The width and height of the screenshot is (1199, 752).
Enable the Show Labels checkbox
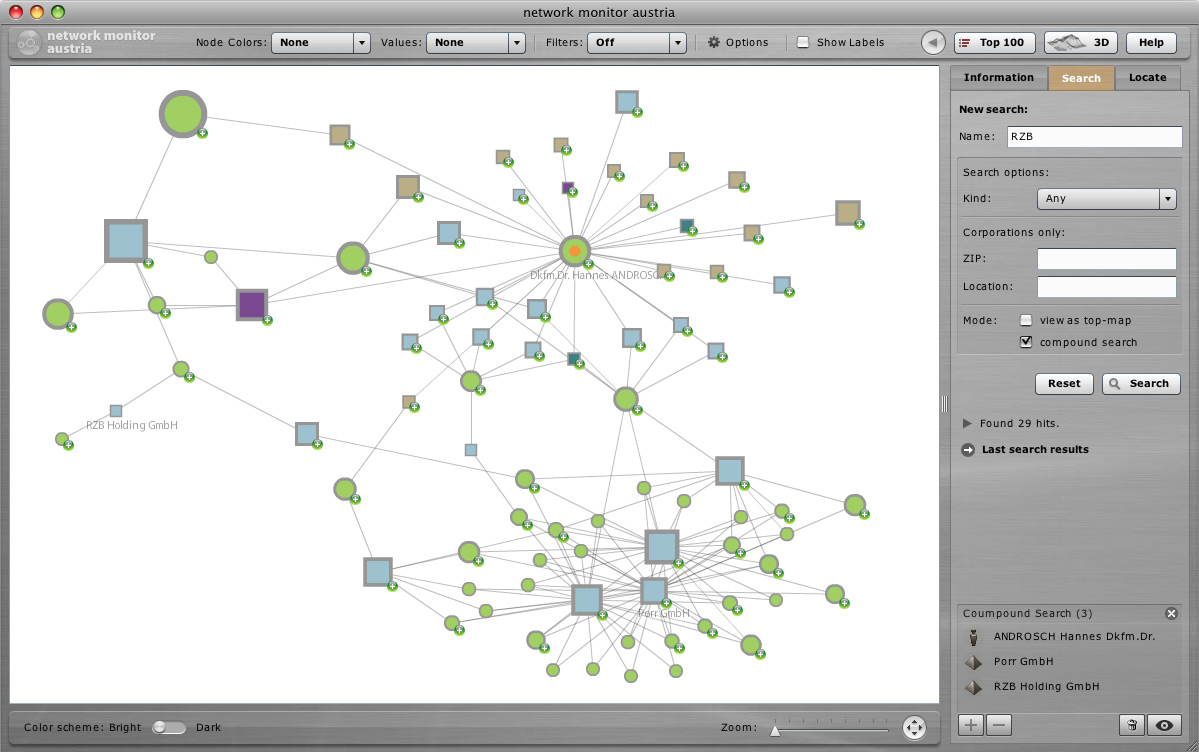click(x=803, y=43)
